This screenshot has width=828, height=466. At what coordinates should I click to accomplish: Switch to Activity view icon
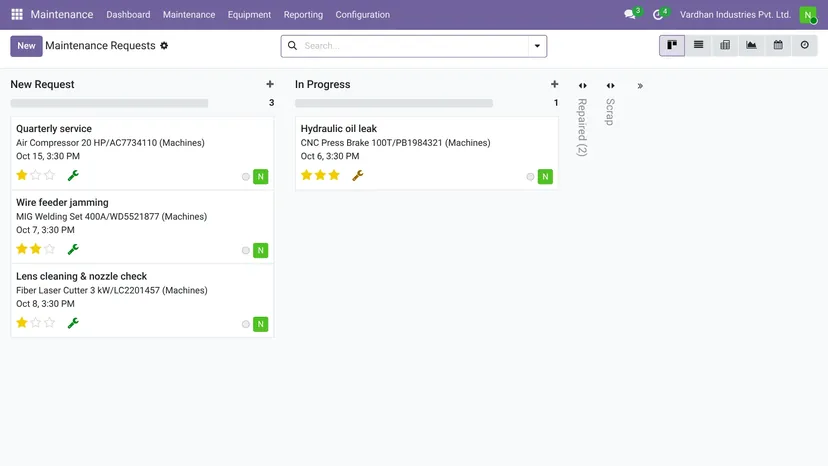click(x=804, y=45)
